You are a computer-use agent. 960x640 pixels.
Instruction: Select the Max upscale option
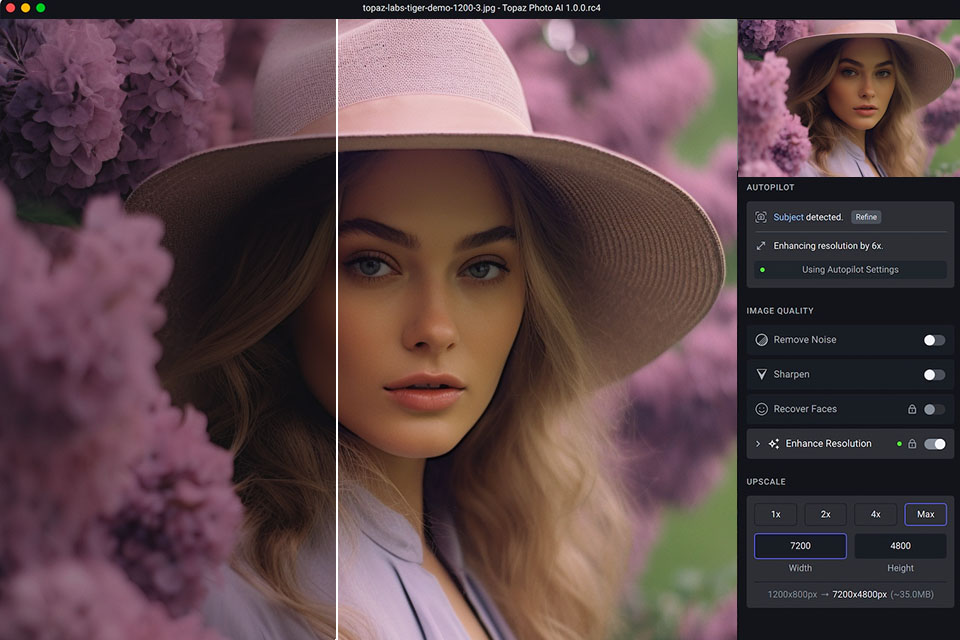click(x=926, y=514)
